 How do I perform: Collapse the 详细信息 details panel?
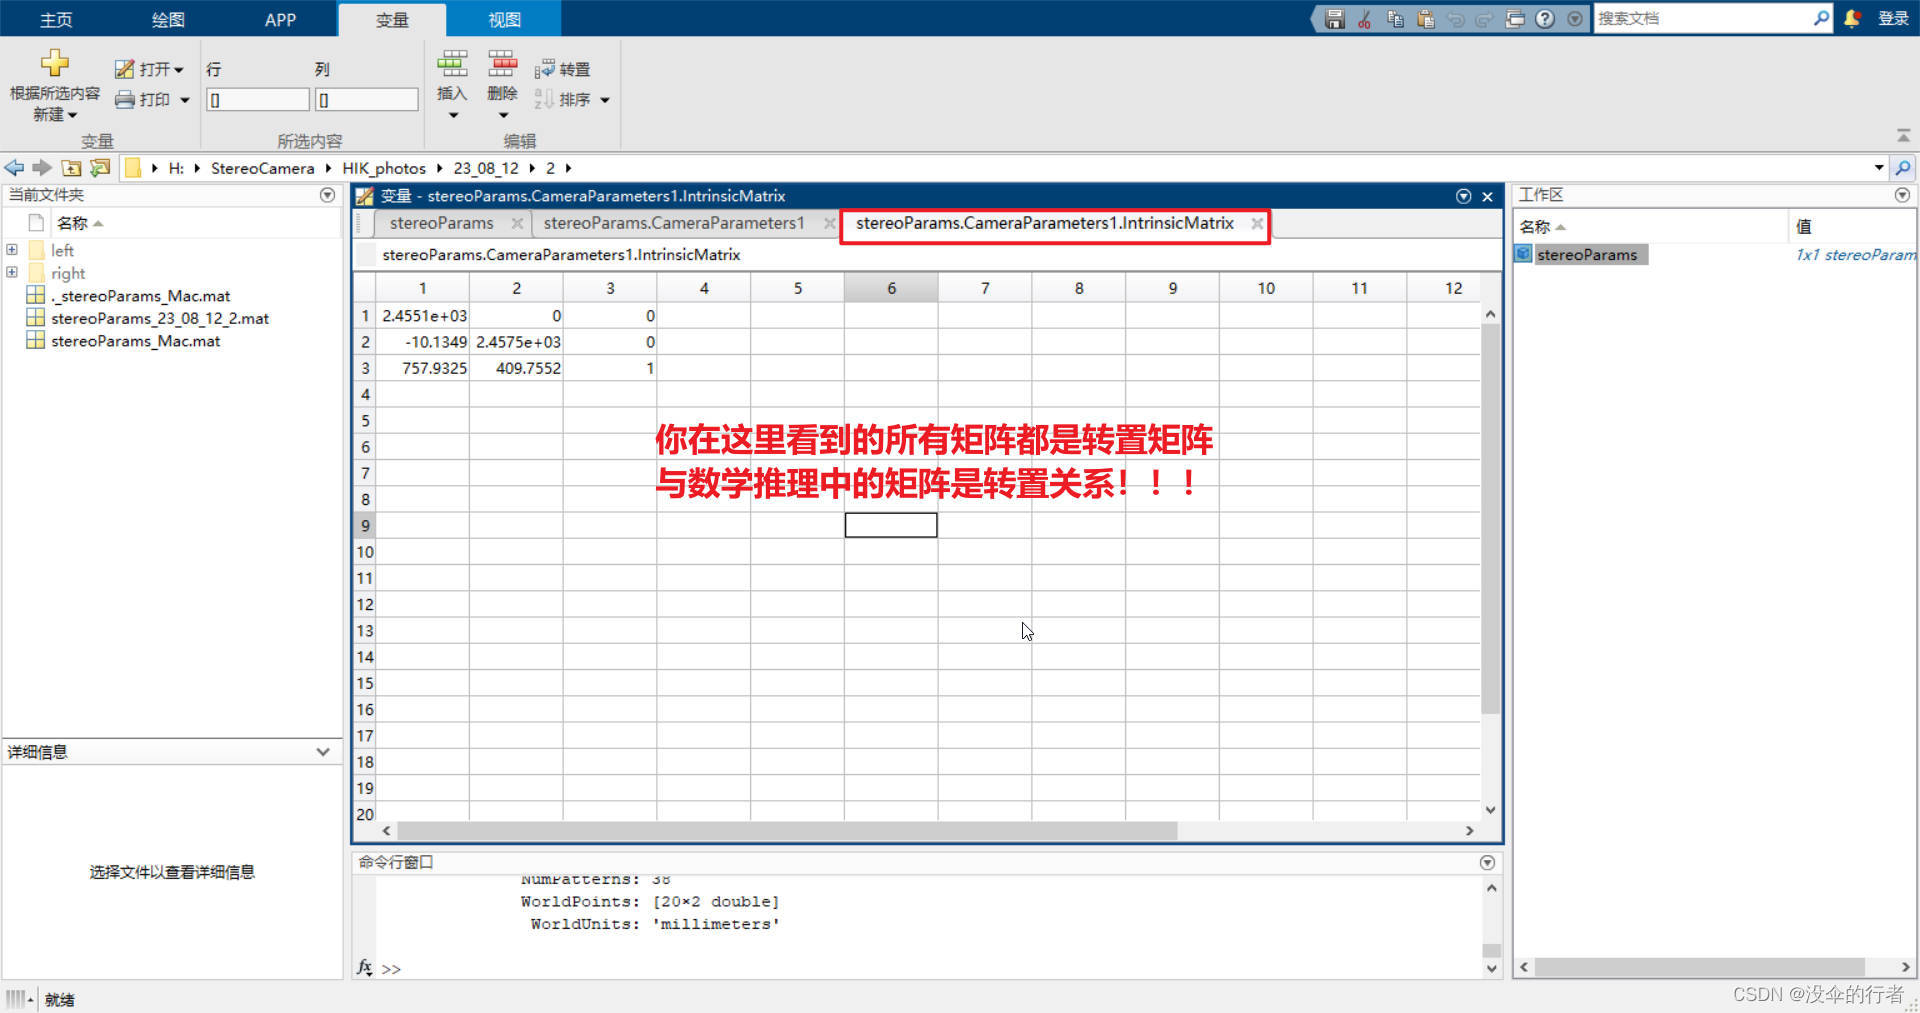coord(323,752)
